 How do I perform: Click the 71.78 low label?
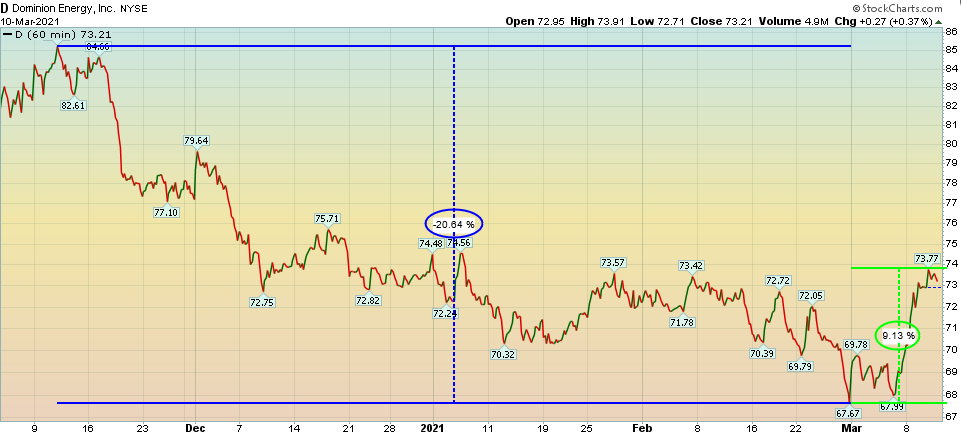click(682, 322)
